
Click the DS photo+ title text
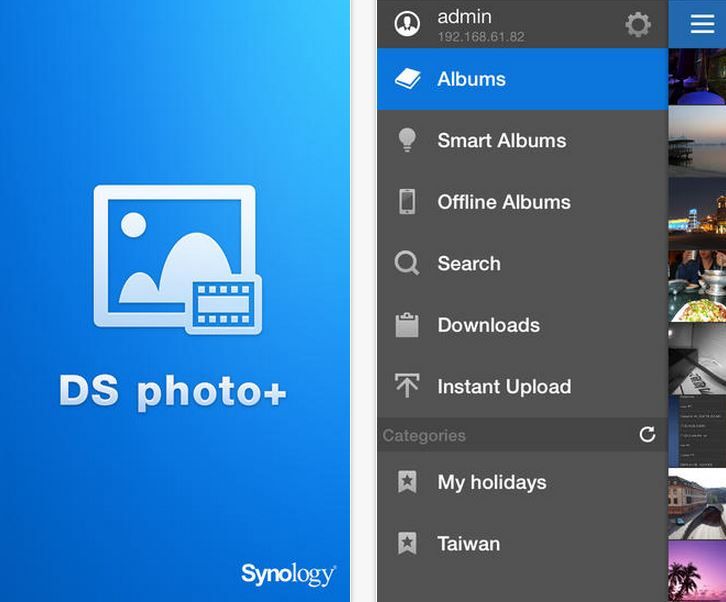tap(173, 393)
